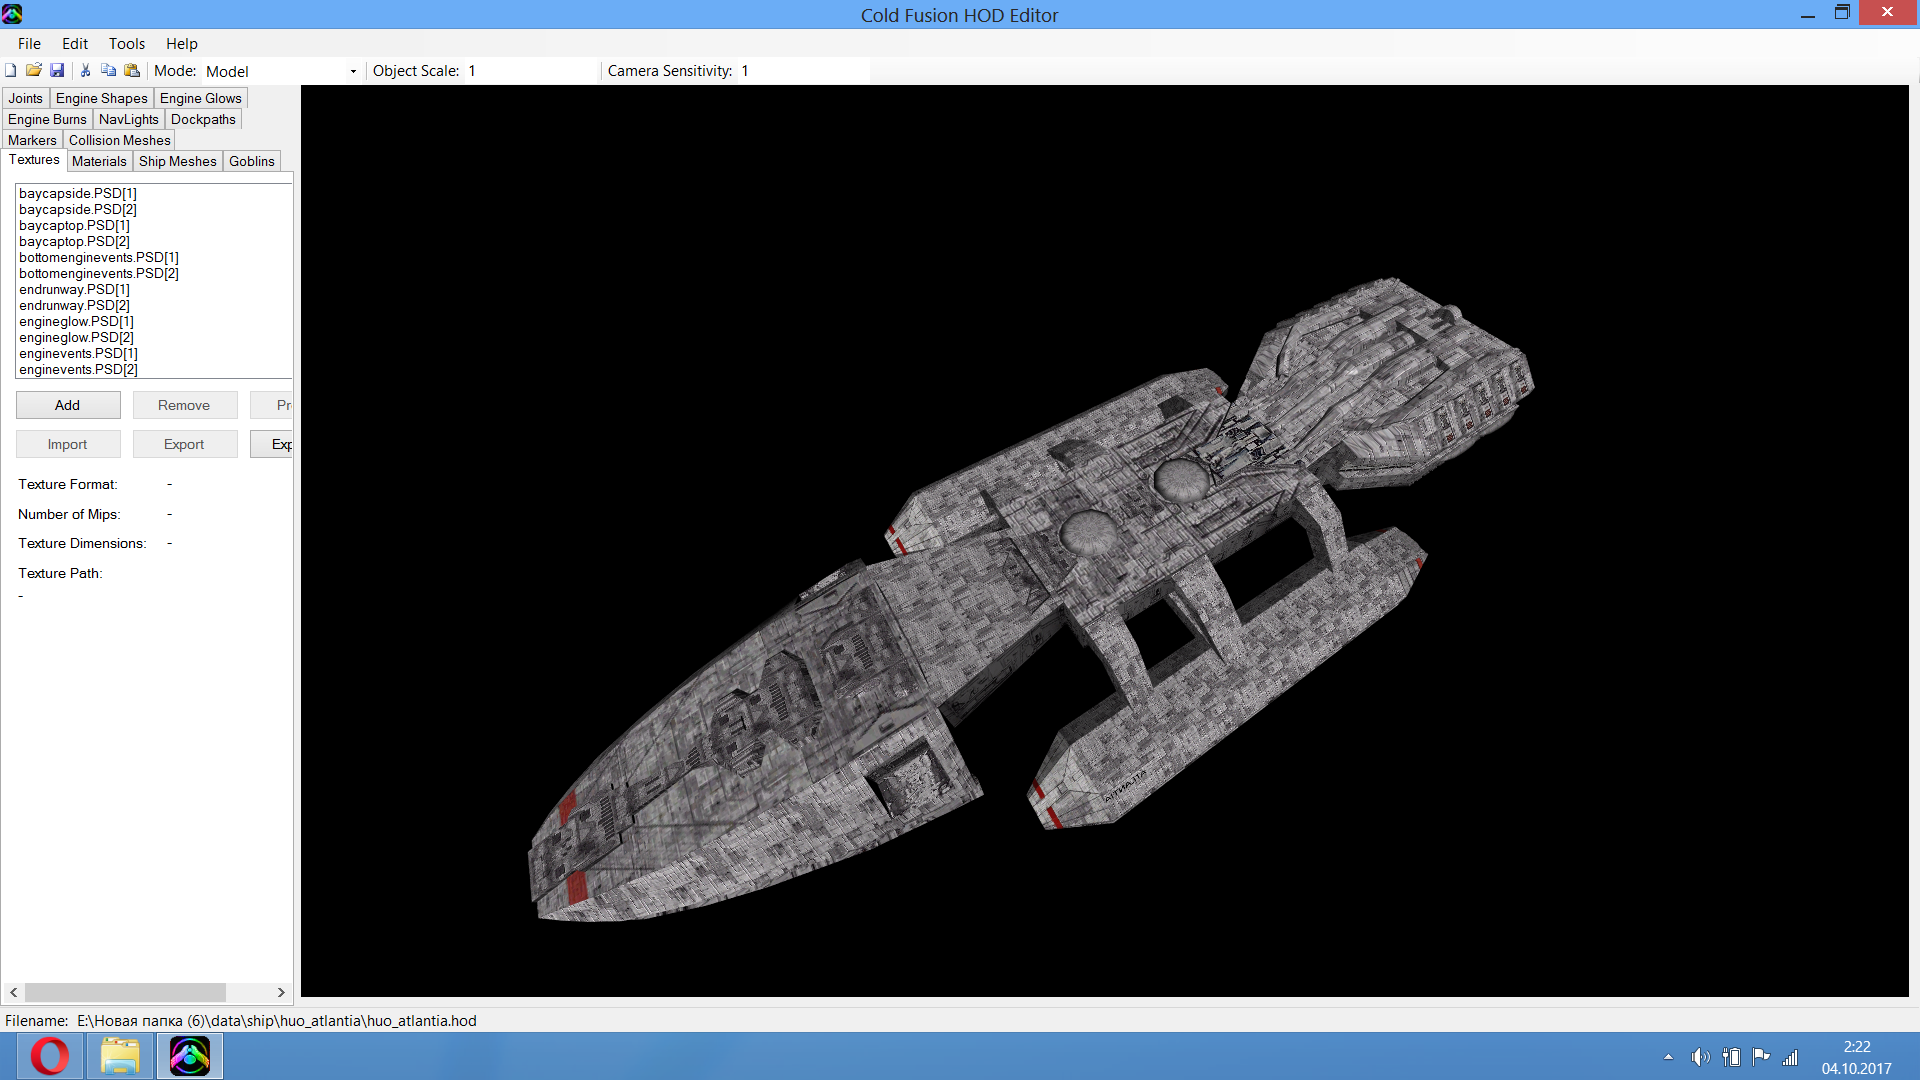Click the horizontal scrollbar left arrow
The image size is (1920, 1080).
[13, 992]
